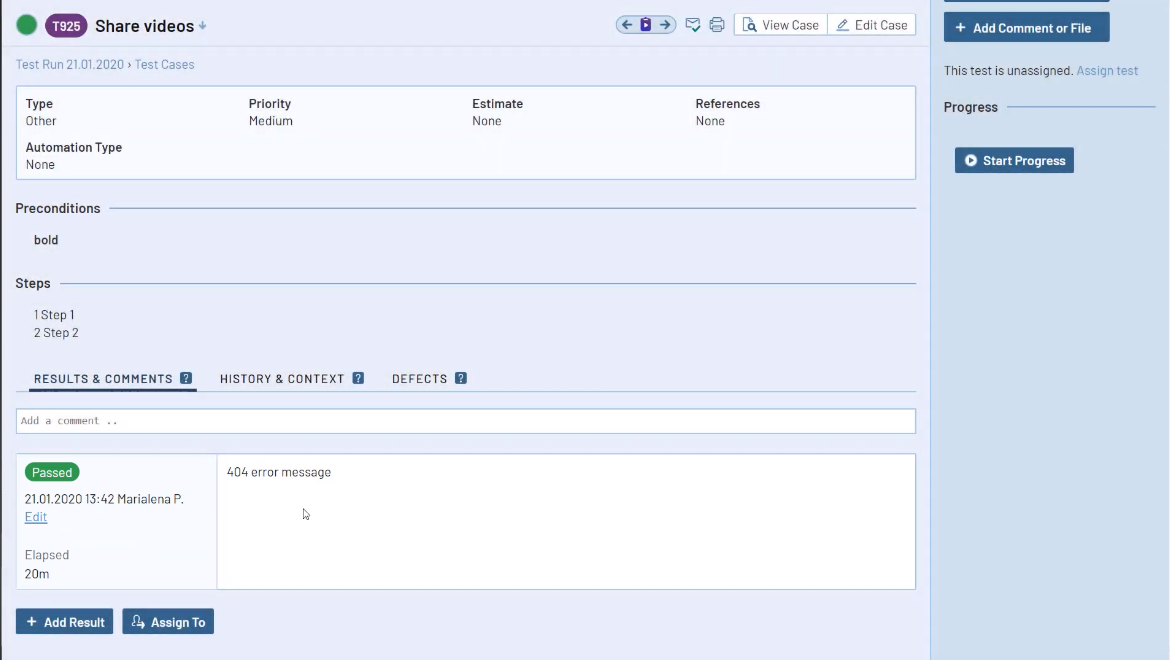The image size is (1170, 660).
Task: Switch to History & Context tab
Action: (281, 379)
